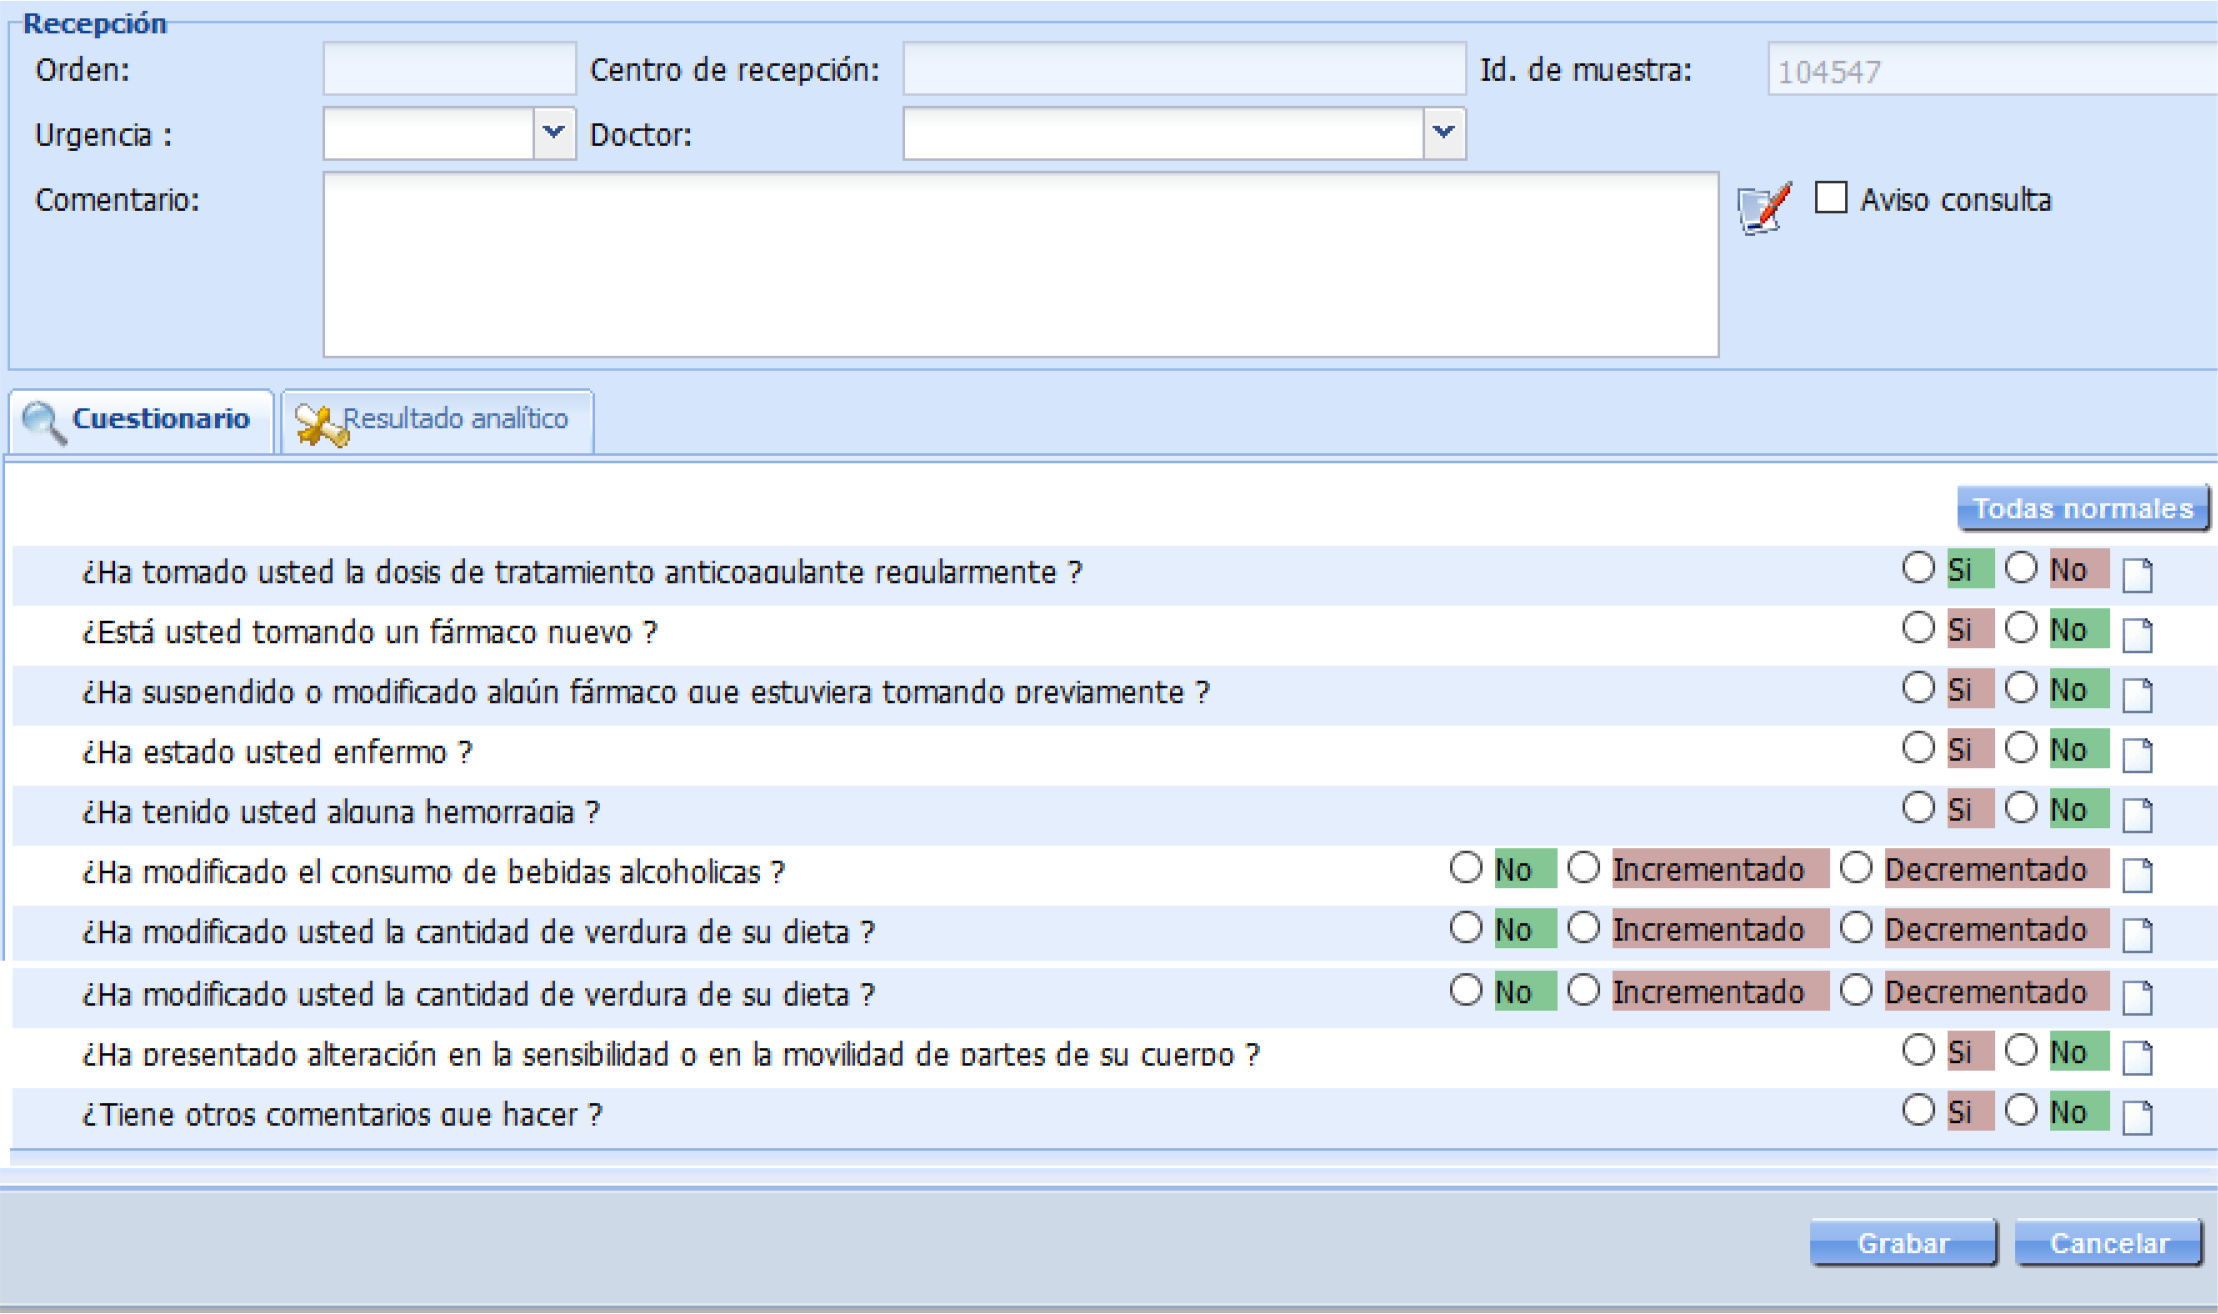Enable the Aviso consulta checkbox
Image resolution: width=2218 pixels, height=1314 pixels.
pyautogui.click(x=1831, y=198)
